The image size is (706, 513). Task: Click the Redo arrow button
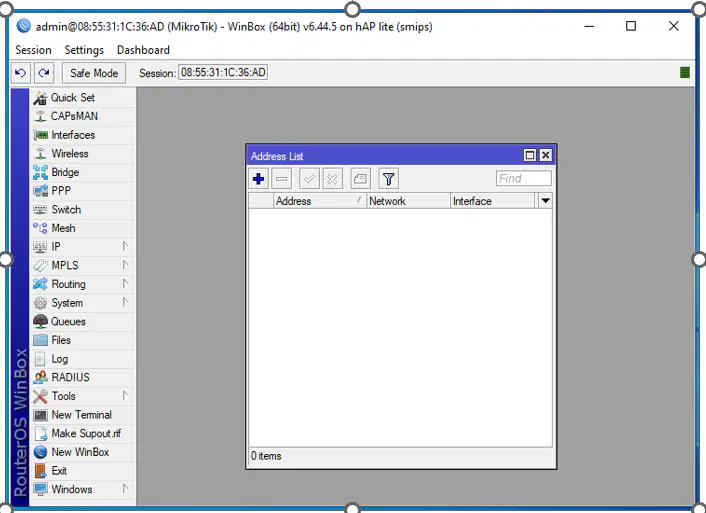pyautogui.click(x=44, y=73)
